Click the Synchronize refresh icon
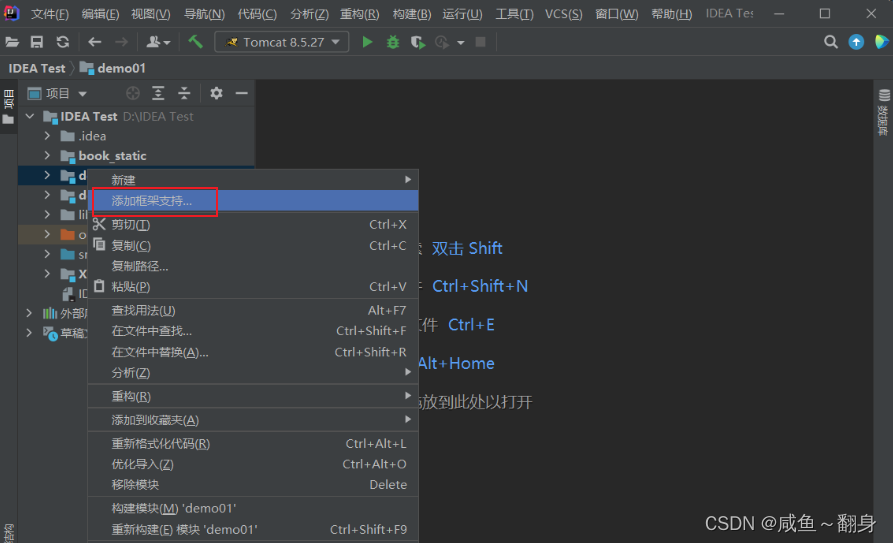The width and height of the screenshot is (893, 543). coord(63,42)
